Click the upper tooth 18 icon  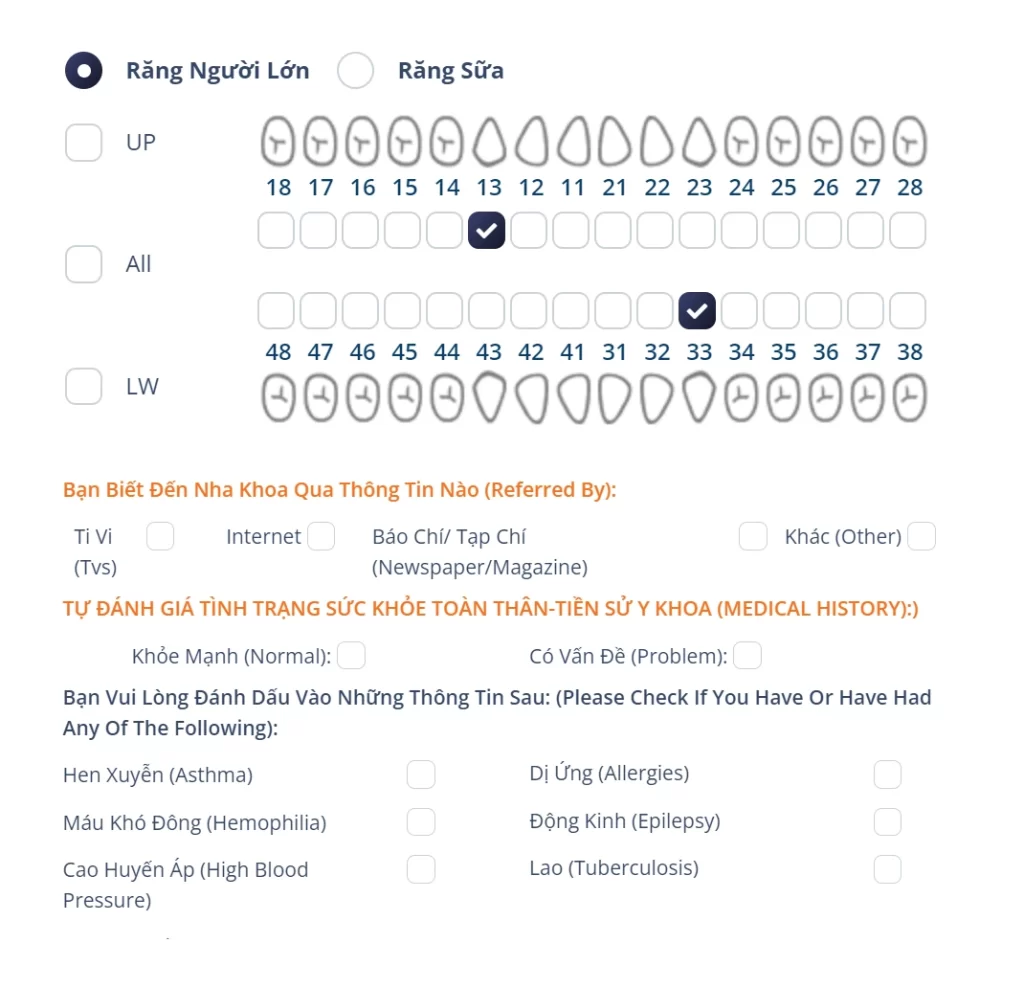point(279,143)
